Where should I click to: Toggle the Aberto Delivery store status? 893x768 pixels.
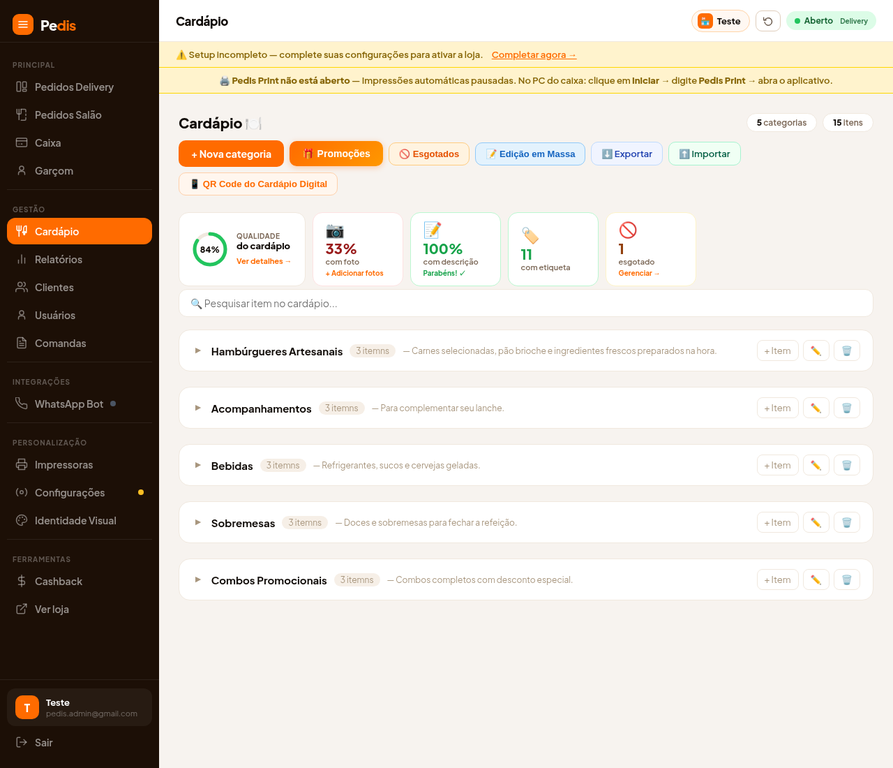tap(831, 21)
